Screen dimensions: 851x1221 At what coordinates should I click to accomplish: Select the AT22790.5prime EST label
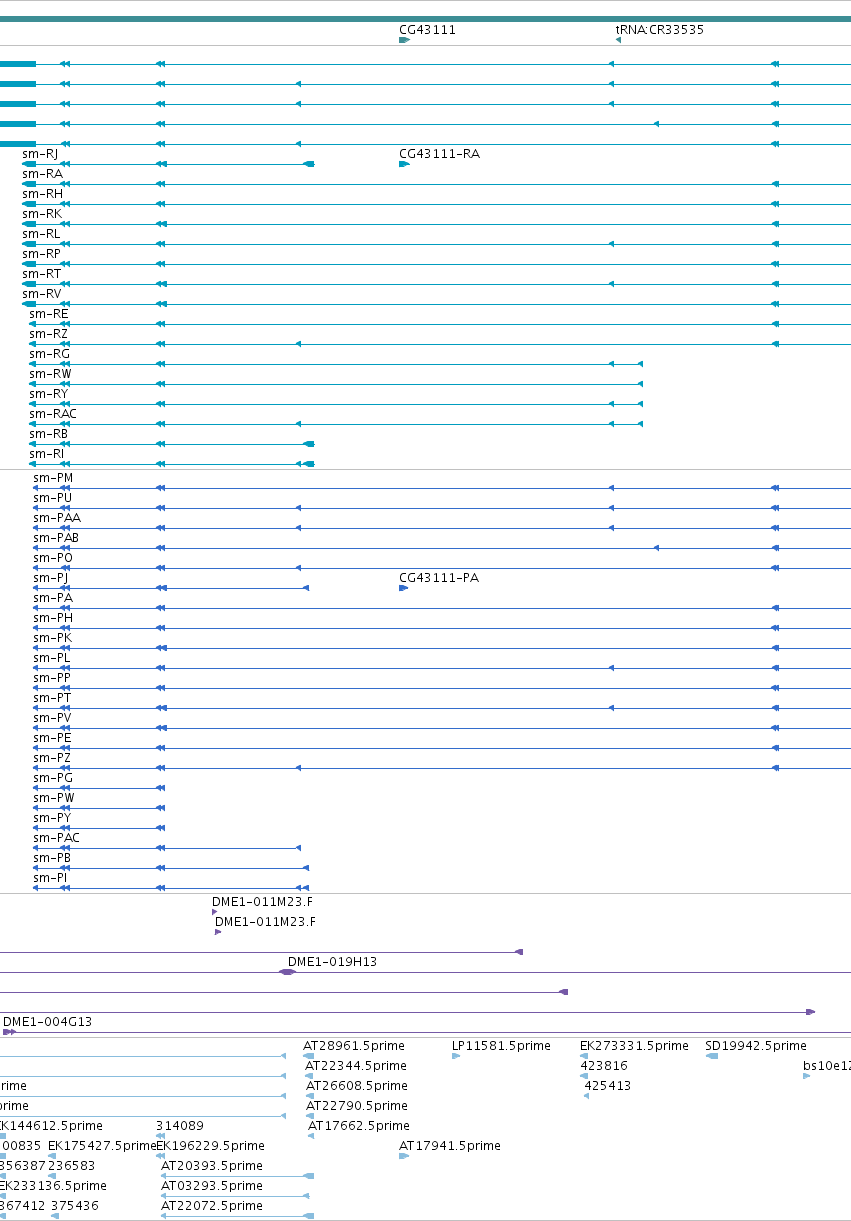coord(357,1106)
